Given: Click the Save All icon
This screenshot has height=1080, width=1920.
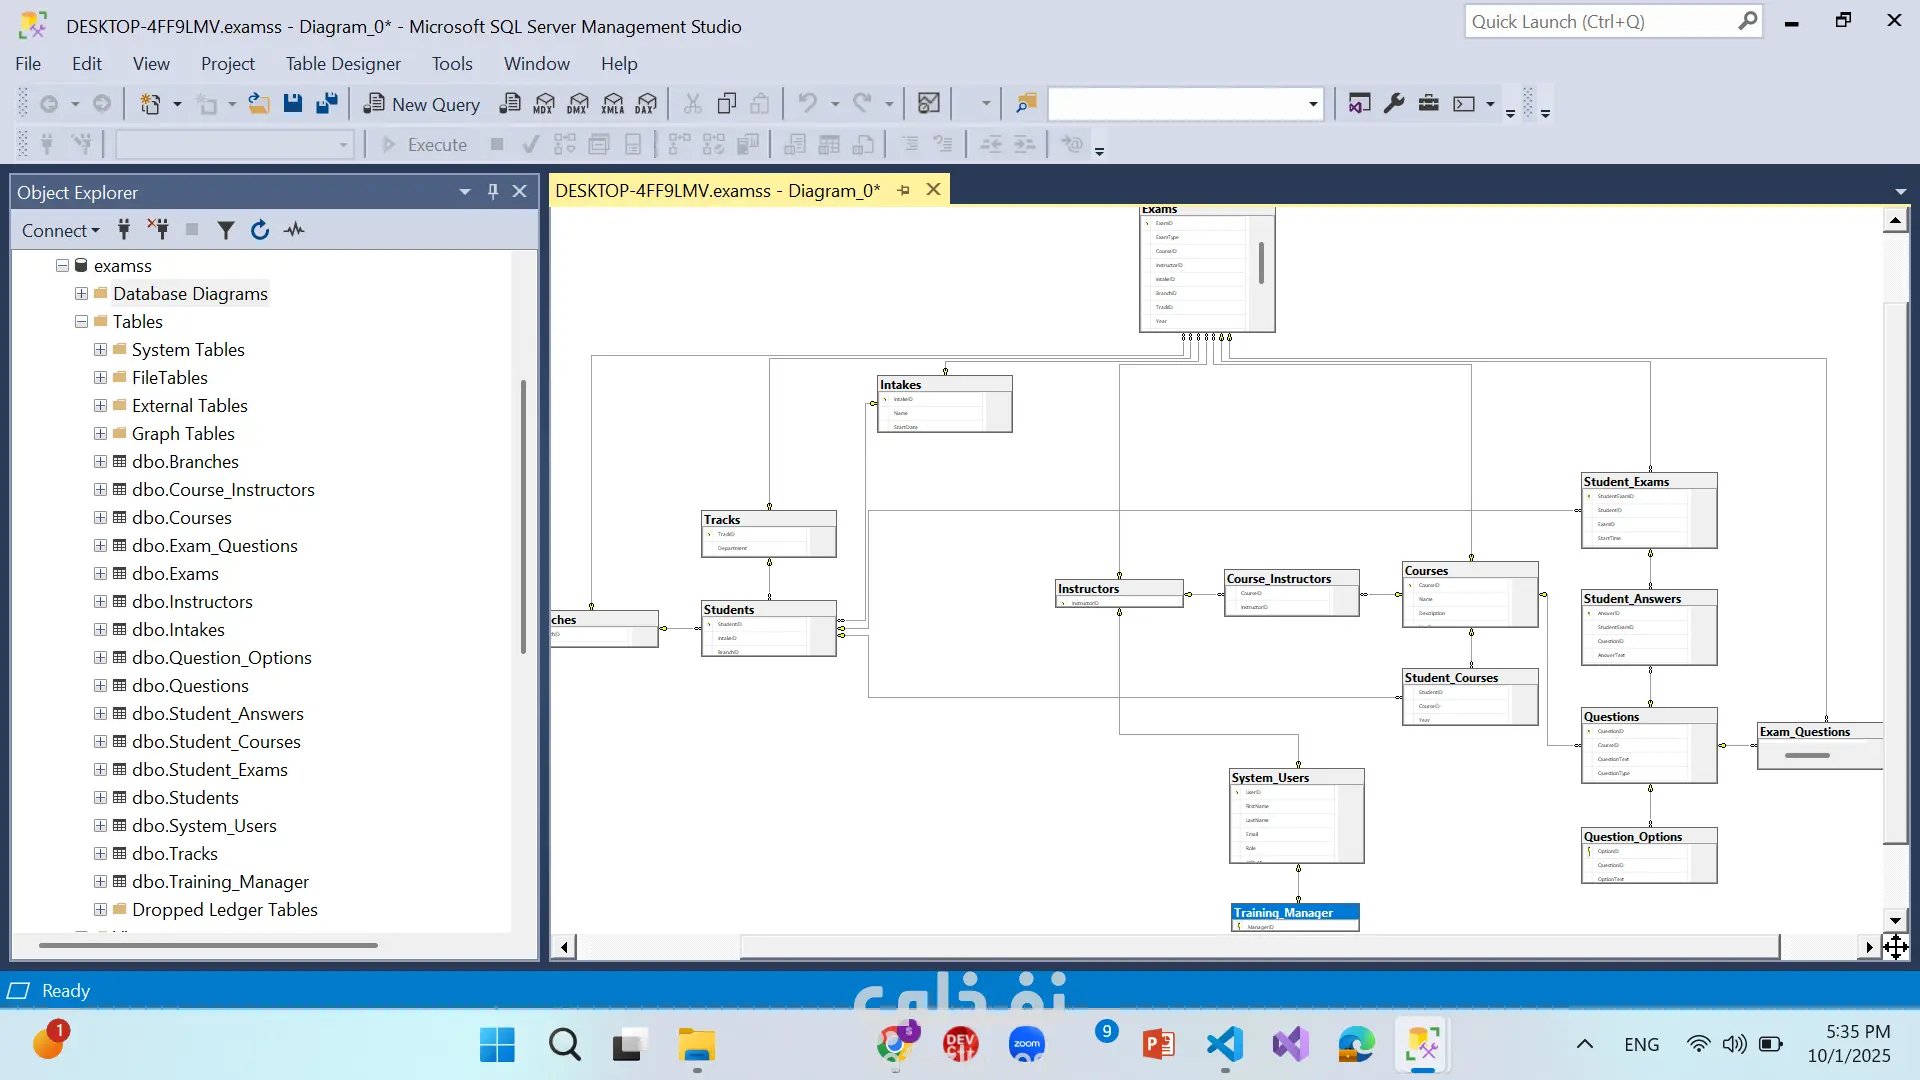Looking at the screenshot, I should [327, 104].
